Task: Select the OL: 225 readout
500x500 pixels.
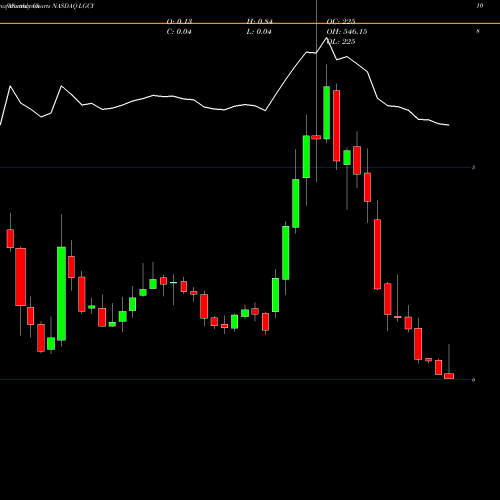Action: pos(341,42)
